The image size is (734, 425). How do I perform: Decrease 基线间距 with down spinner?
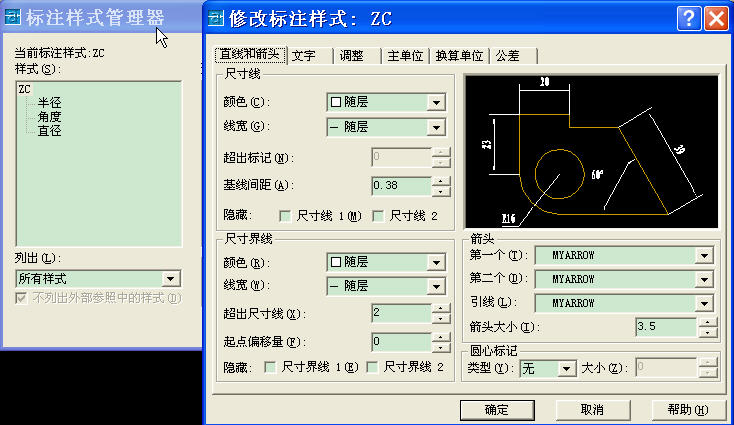pyautogui.click(x=440, y=191)
